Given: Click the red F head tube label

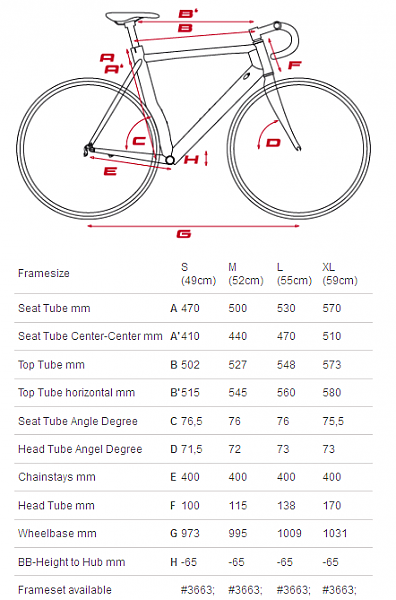Looking at the screenshot, I should [x=294, y=65].
